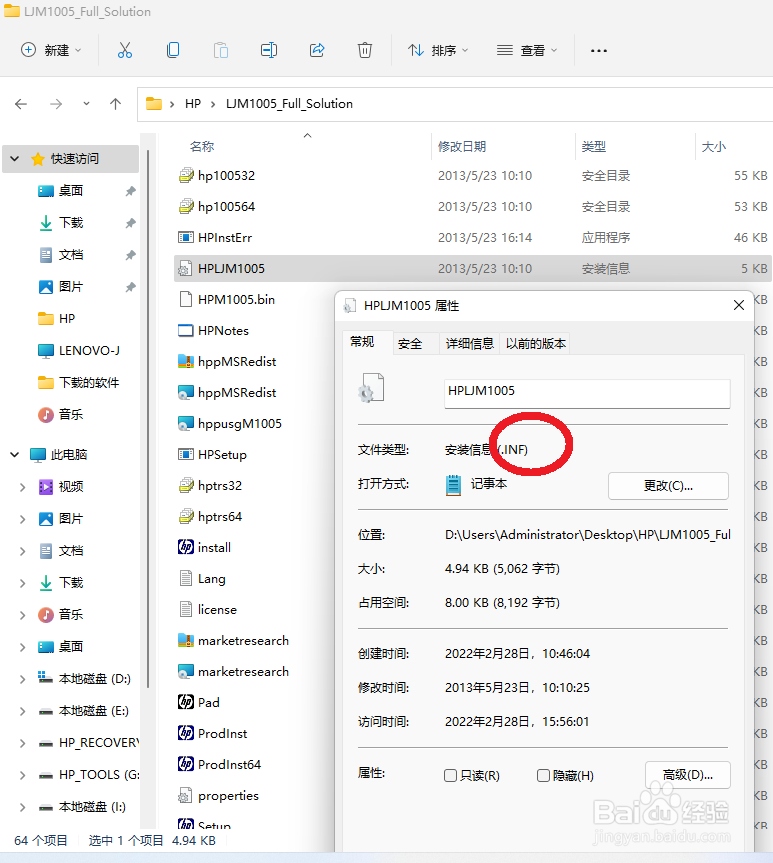Viewport: 773px width, 863px height.
Task: Select file properties
Action: (228, 795)
